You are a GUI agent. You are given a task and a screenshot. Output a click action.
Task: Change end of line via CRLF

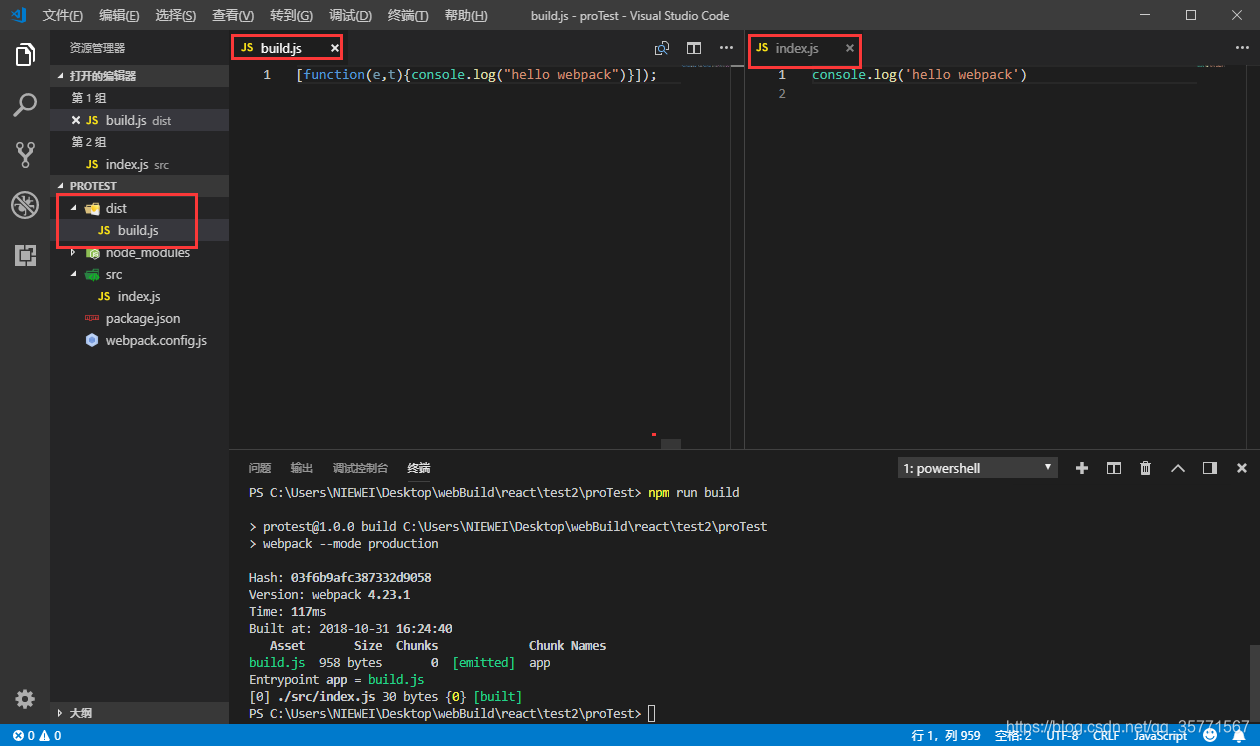point(1106,735)
